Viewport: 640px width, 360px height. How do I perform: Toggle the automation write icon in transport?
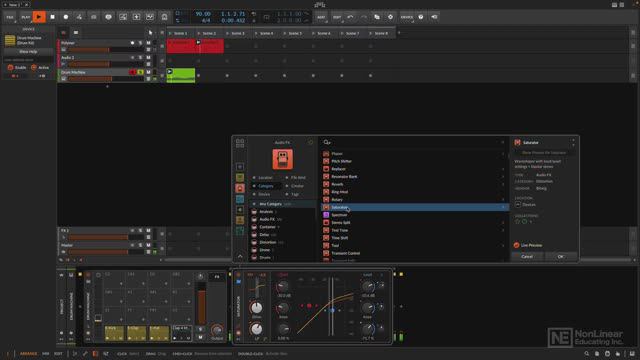pos(79,17)
